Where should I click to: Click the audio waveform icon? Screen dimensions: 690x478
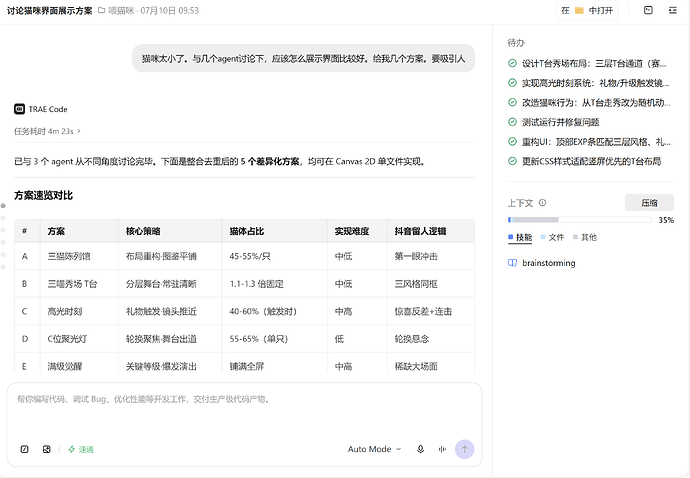click(442, 449)
